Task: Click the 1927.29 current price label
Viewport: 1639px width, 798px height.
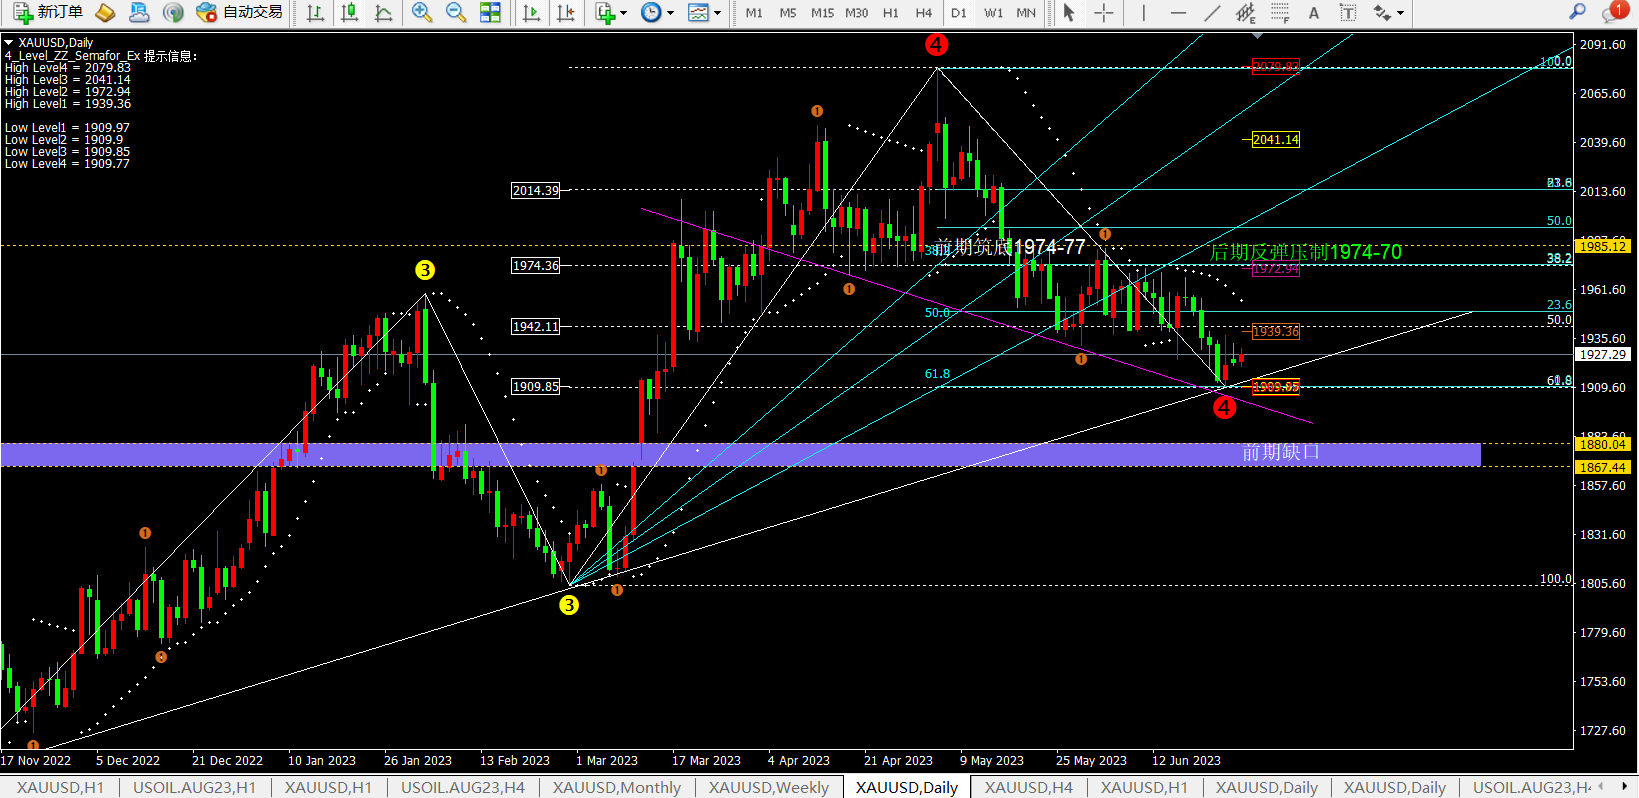Action: [x=1603, y=354]
